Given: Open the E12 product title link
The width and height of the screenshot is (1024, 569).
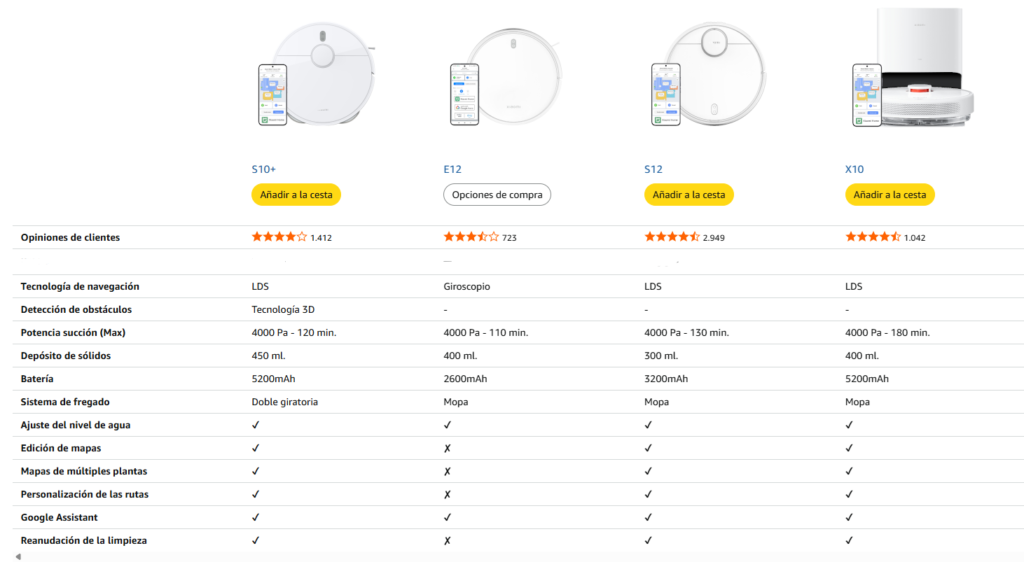Looking at the screenshot, I should pyautogui.click(x=453, y=169).
